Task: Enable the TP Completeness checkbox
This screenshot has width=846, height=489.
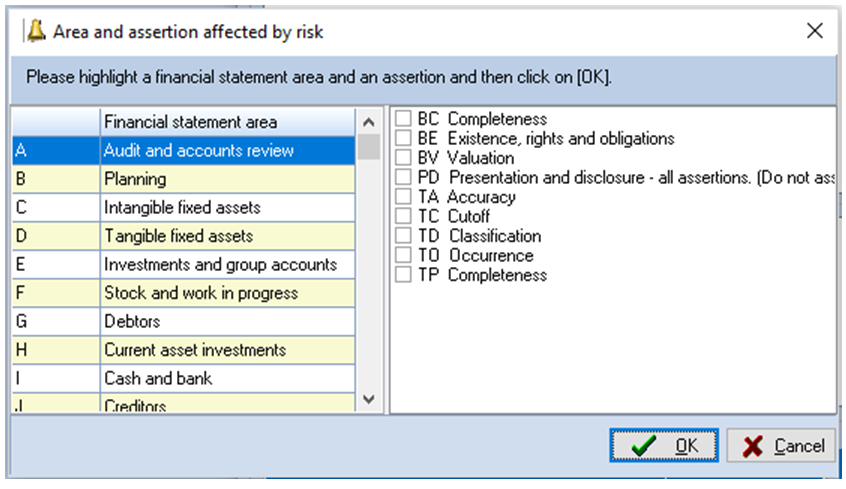Action: (403, 274)
